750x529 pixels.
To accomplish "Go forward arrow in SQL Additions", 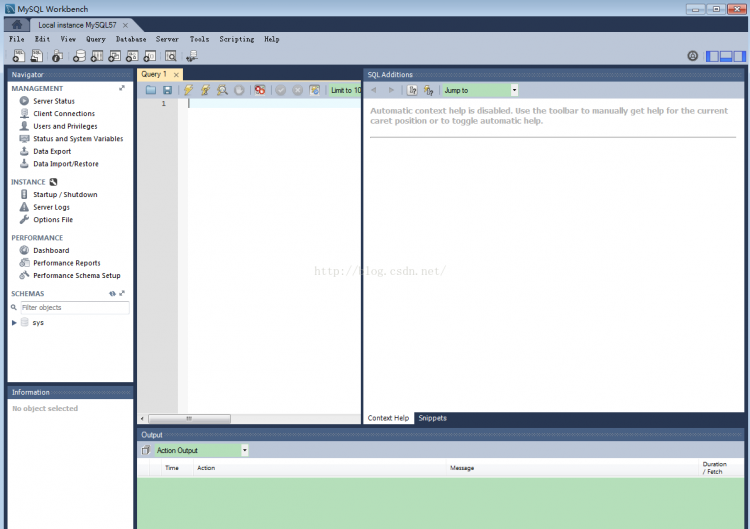I will [x=391, y=90].
